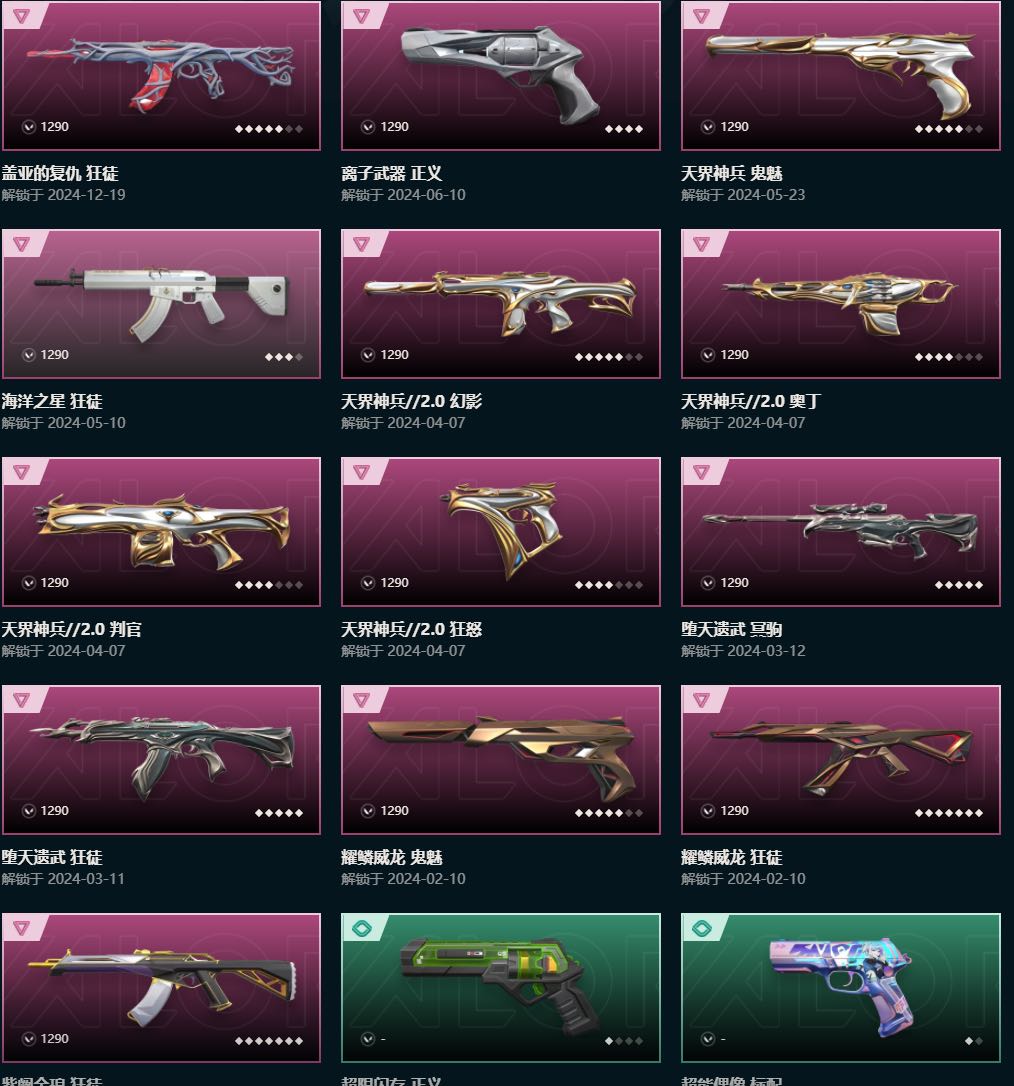Click the 离子武器 正义 skin name

(x=391, y=173)
